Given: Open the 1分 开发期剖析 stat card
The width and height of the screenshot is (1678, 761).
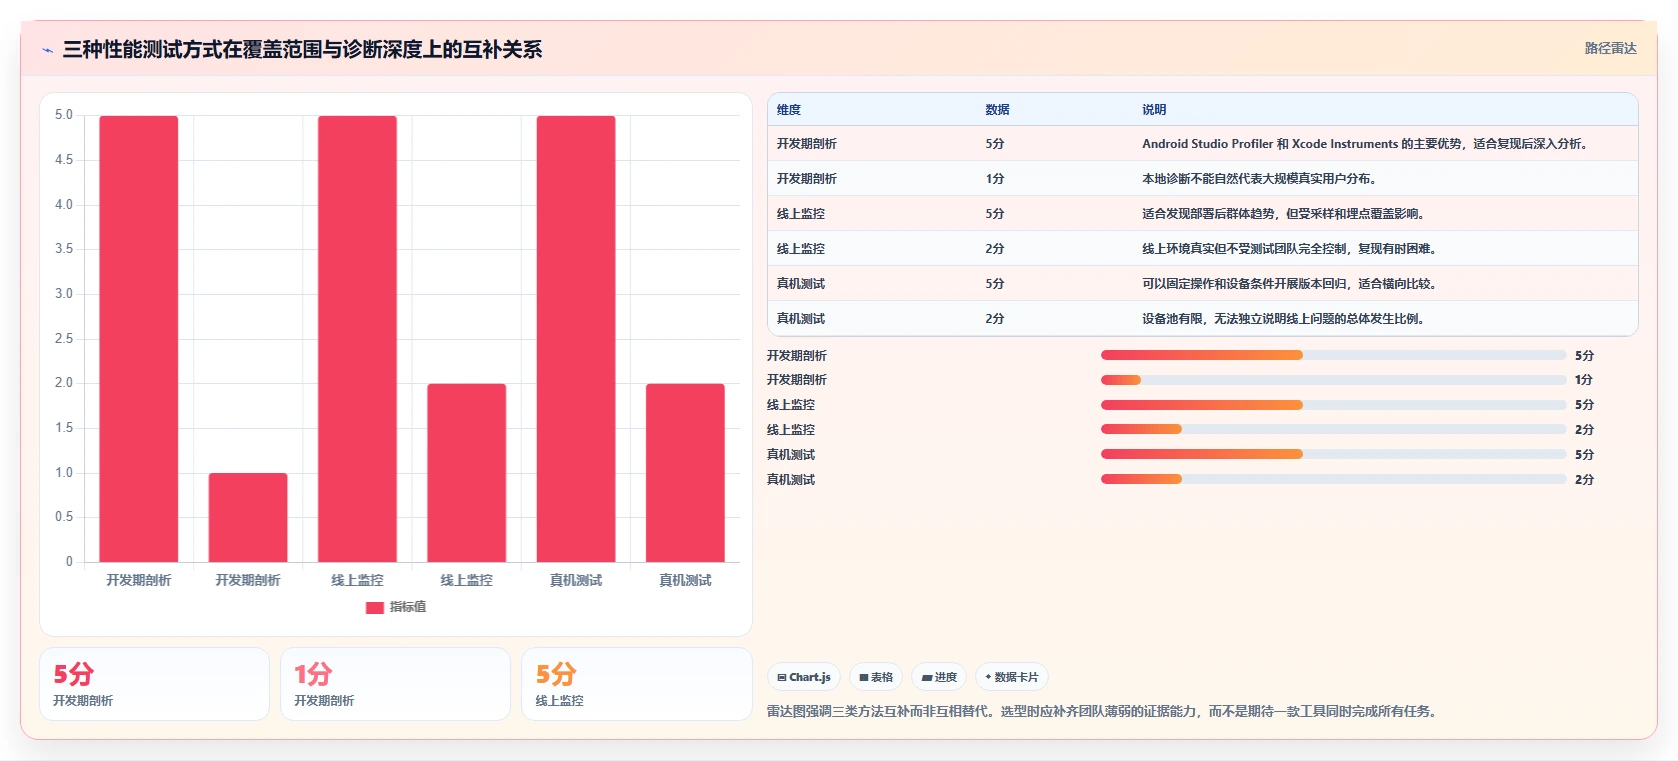Looking at the screenshot, I should click(395, 684).
